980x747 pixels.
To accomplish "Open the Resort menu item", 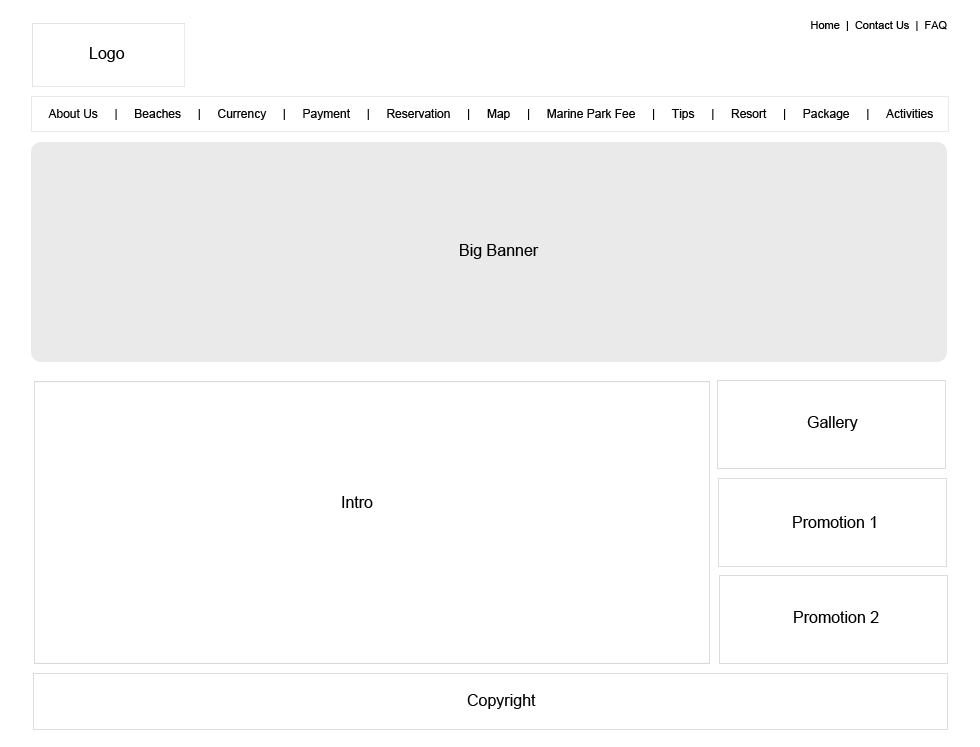I will tap(748, 114).
